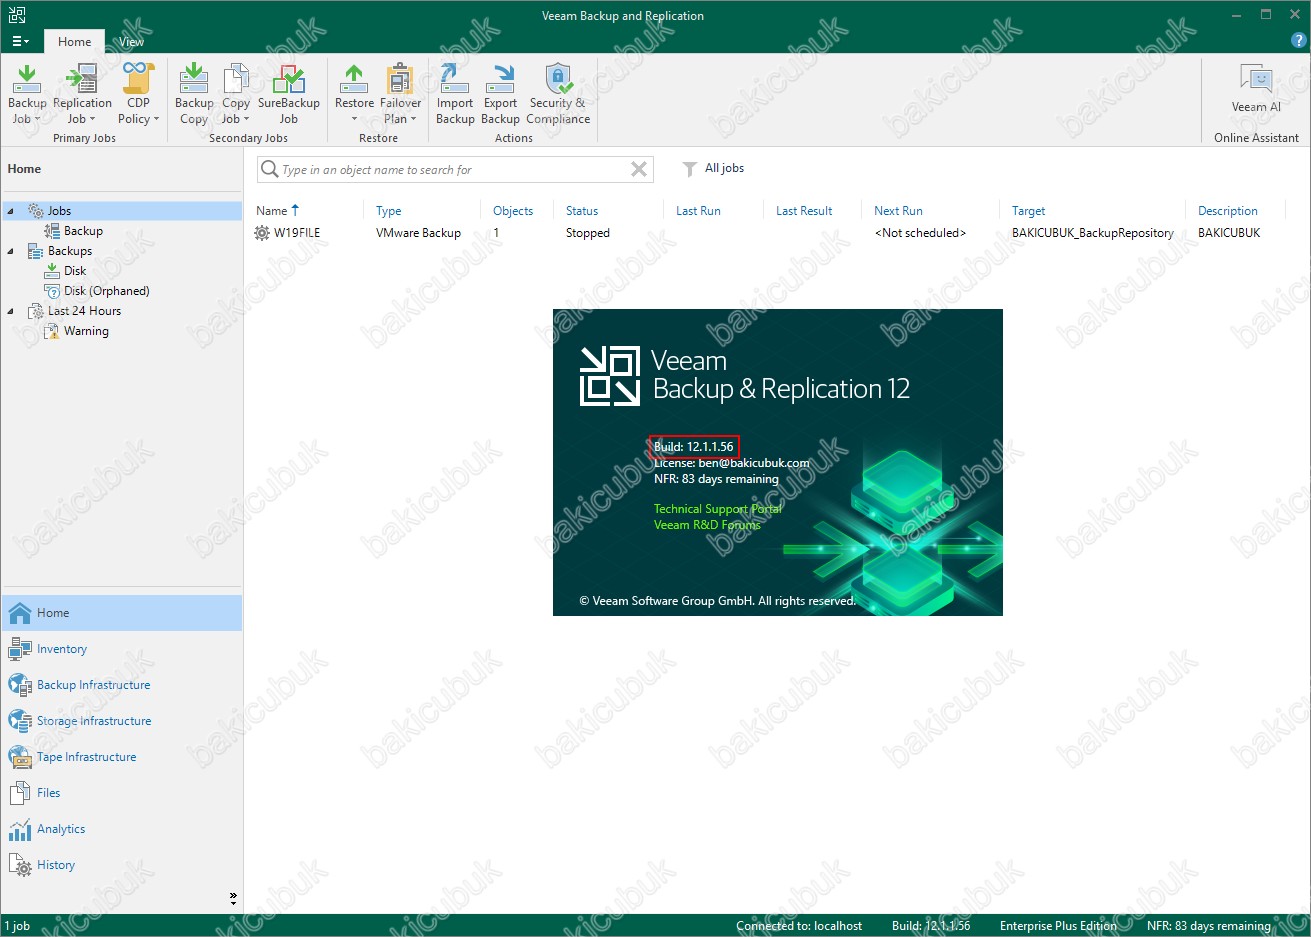Open Veeam R&D Forums link
Viewport: 1311px width, 937px height.
click(x=707, y=525)
